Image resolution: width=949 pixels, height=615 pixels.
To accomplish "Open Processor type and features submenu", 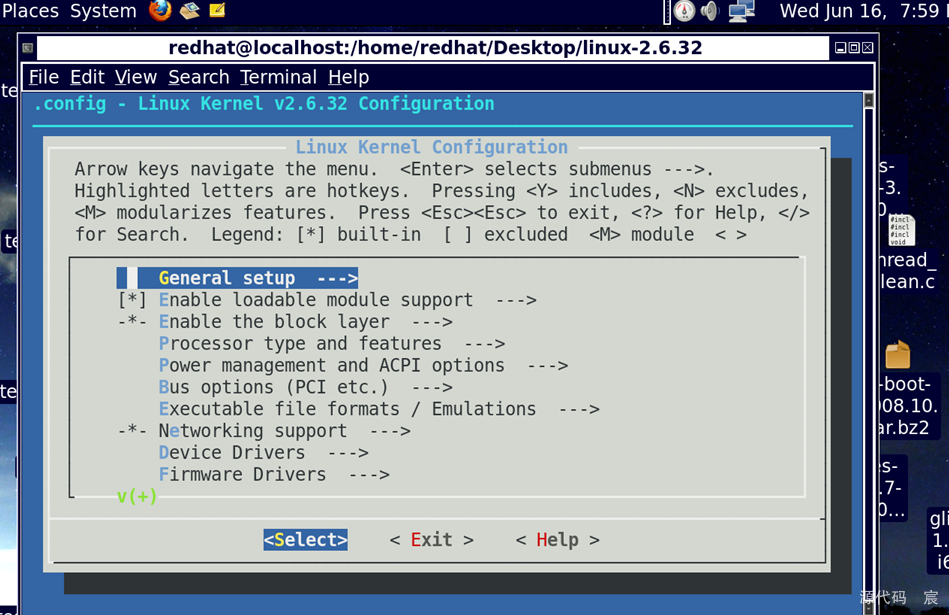I will tap(332, 343).
